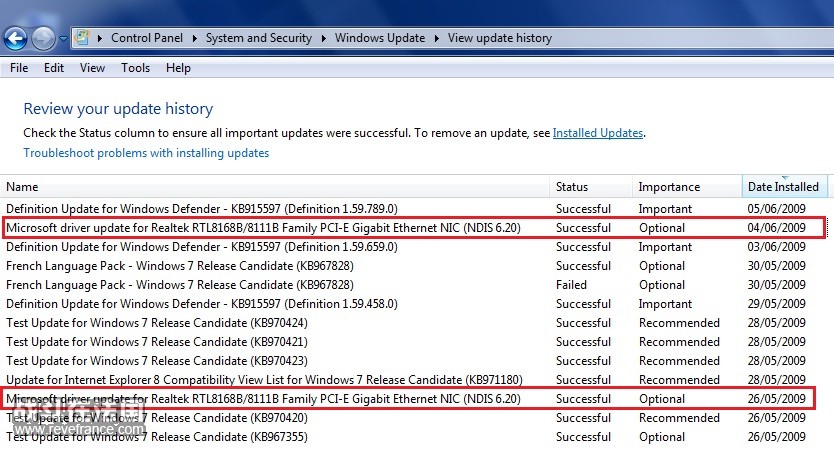Navigate to System and Security breadcrumb

(259, 38)
